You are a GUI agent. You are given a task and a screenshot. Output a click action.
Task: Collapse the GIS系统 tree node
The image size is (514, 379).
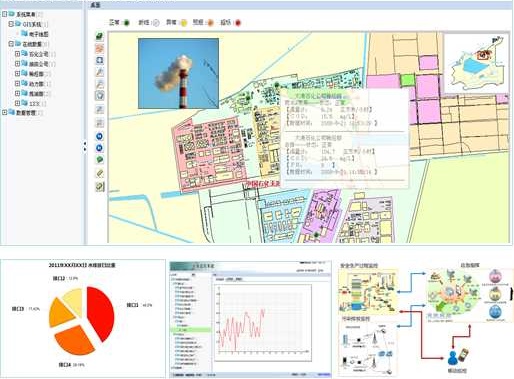click(11, 24)
